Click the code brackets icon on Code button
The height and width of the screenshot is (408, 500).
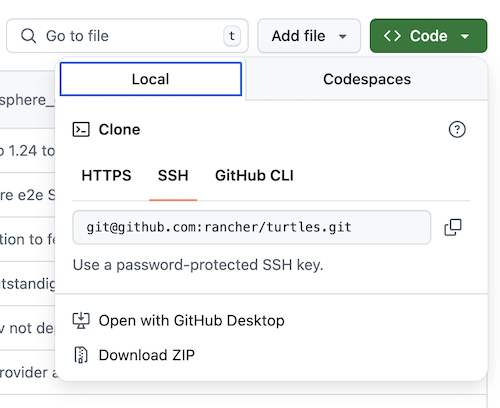point(392,36)
